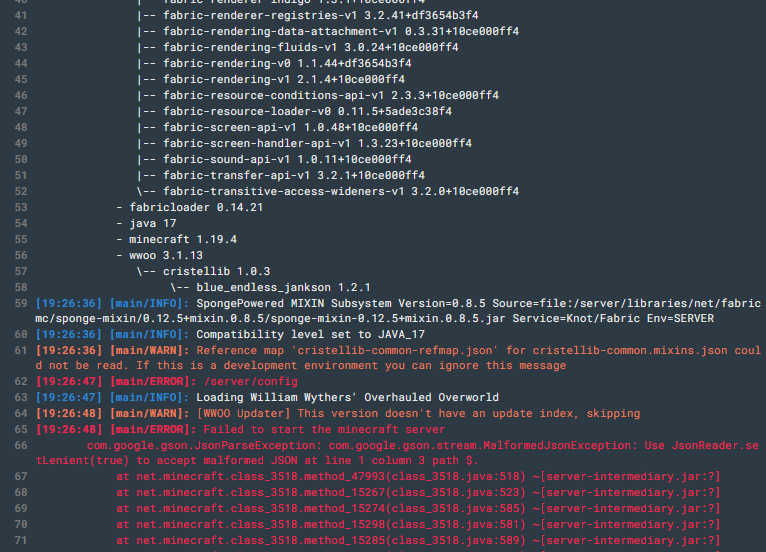Click the JsonParseException message text

click(398, 453)
